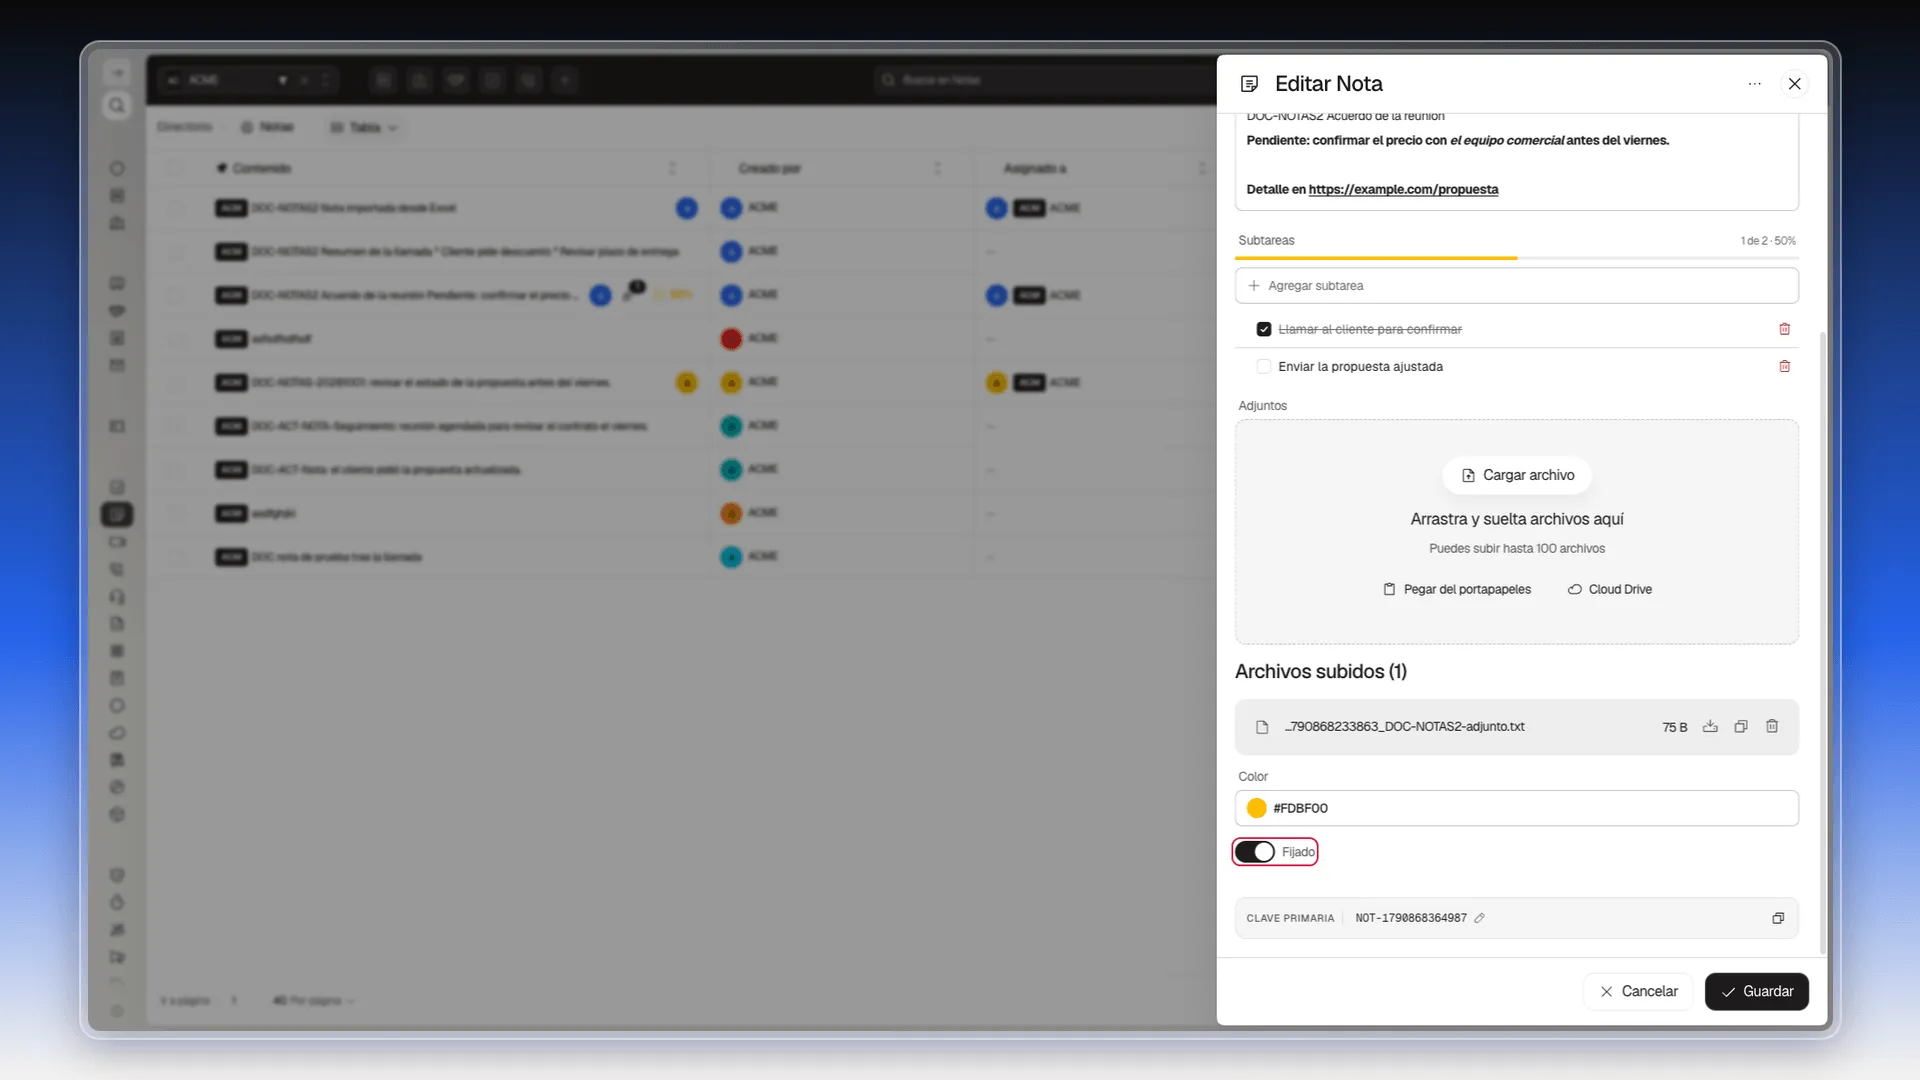Viewport: 1920px width, 1080px height.
Task: Click the Agregar subtarea field
Action: [1516, 286]
